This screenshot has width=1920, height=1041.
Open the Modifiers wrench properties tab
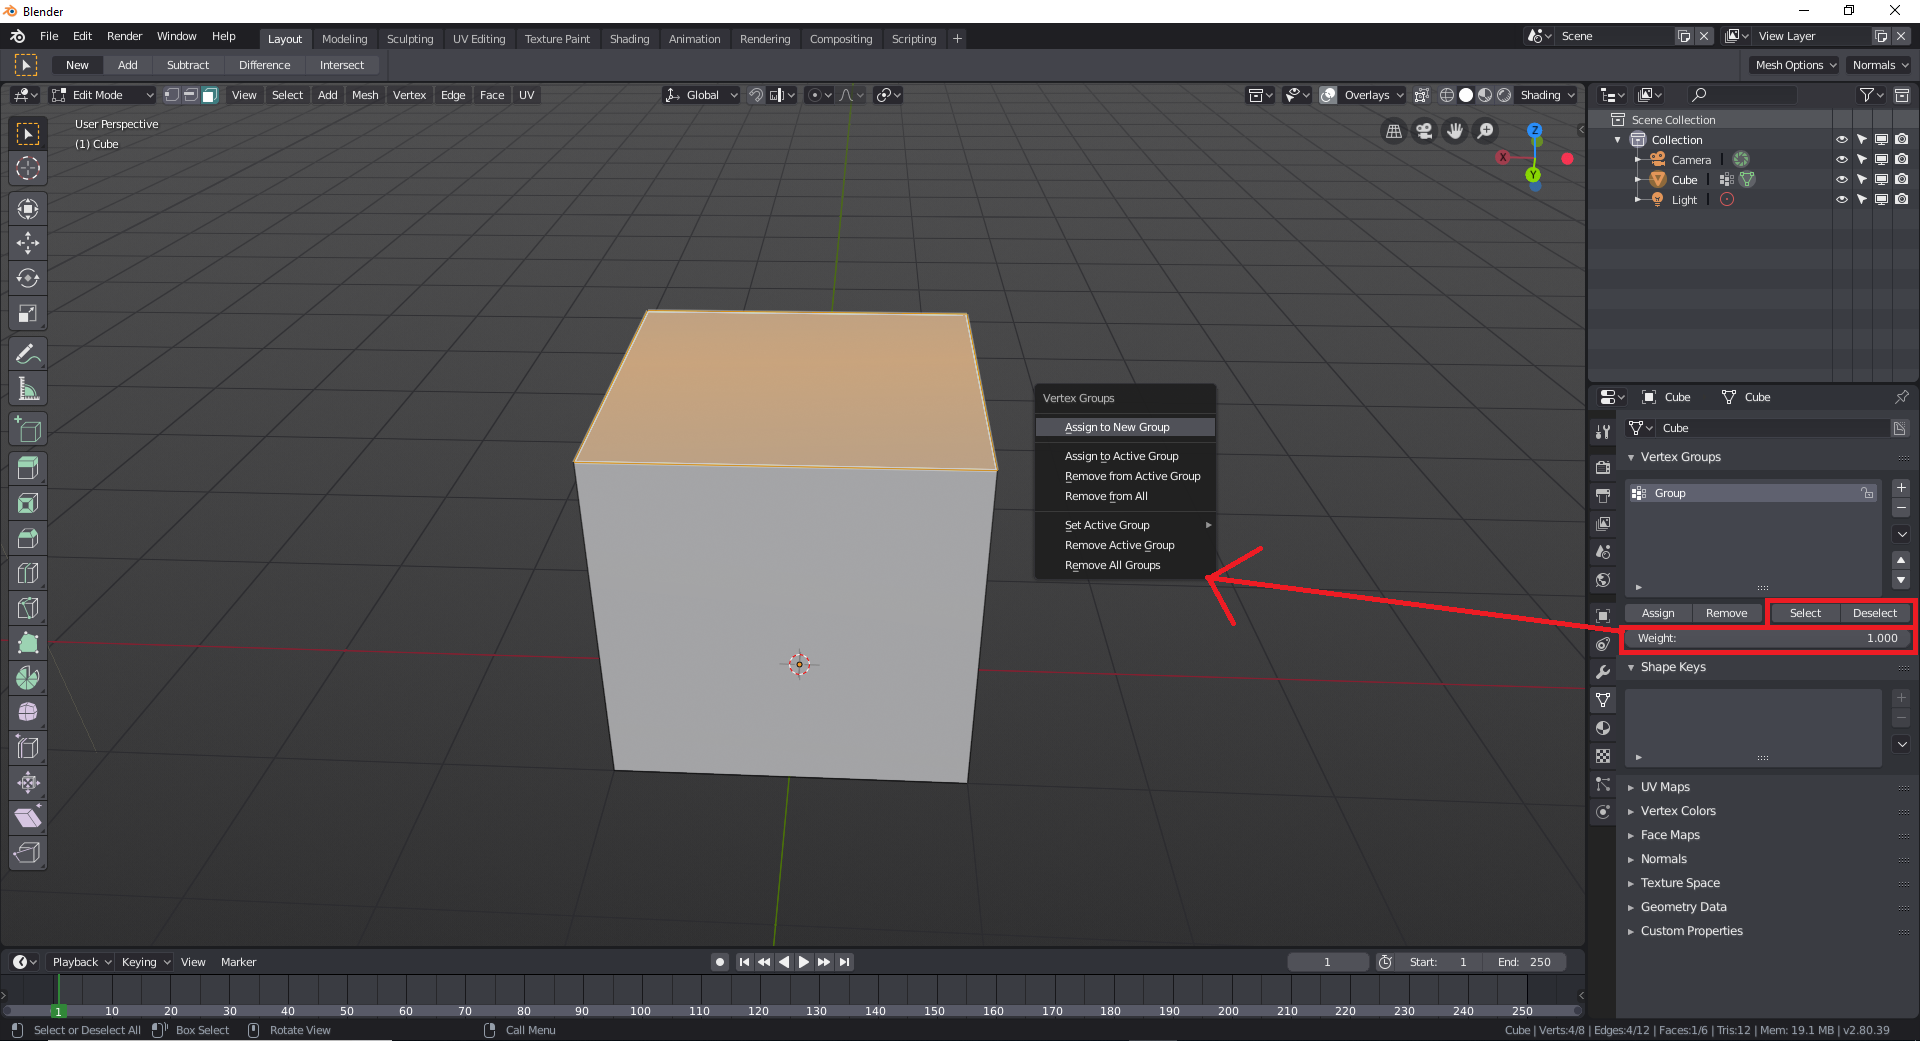1603,672
